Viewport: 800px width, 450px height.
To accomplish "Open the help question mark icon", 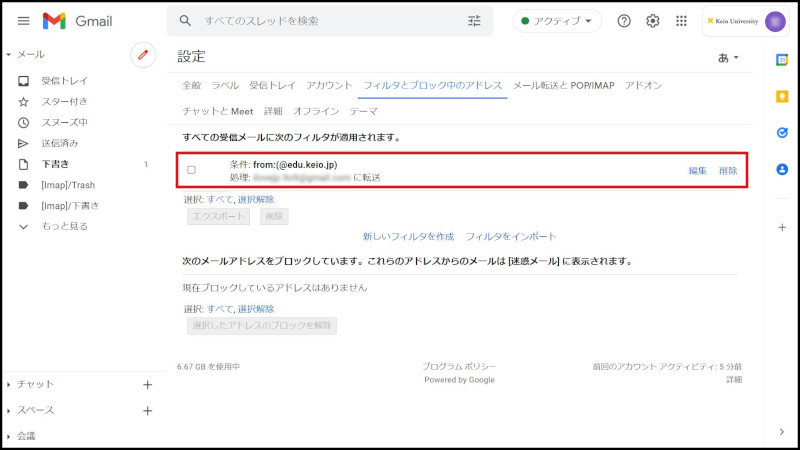I will [624, 21].
